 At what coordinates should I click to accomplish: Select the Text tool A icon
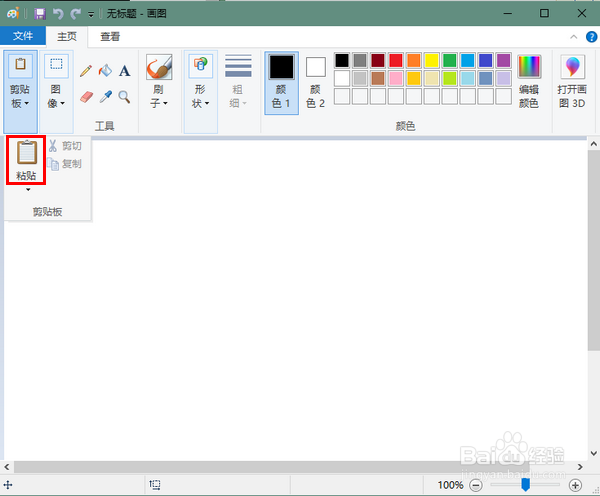[124, 71]
